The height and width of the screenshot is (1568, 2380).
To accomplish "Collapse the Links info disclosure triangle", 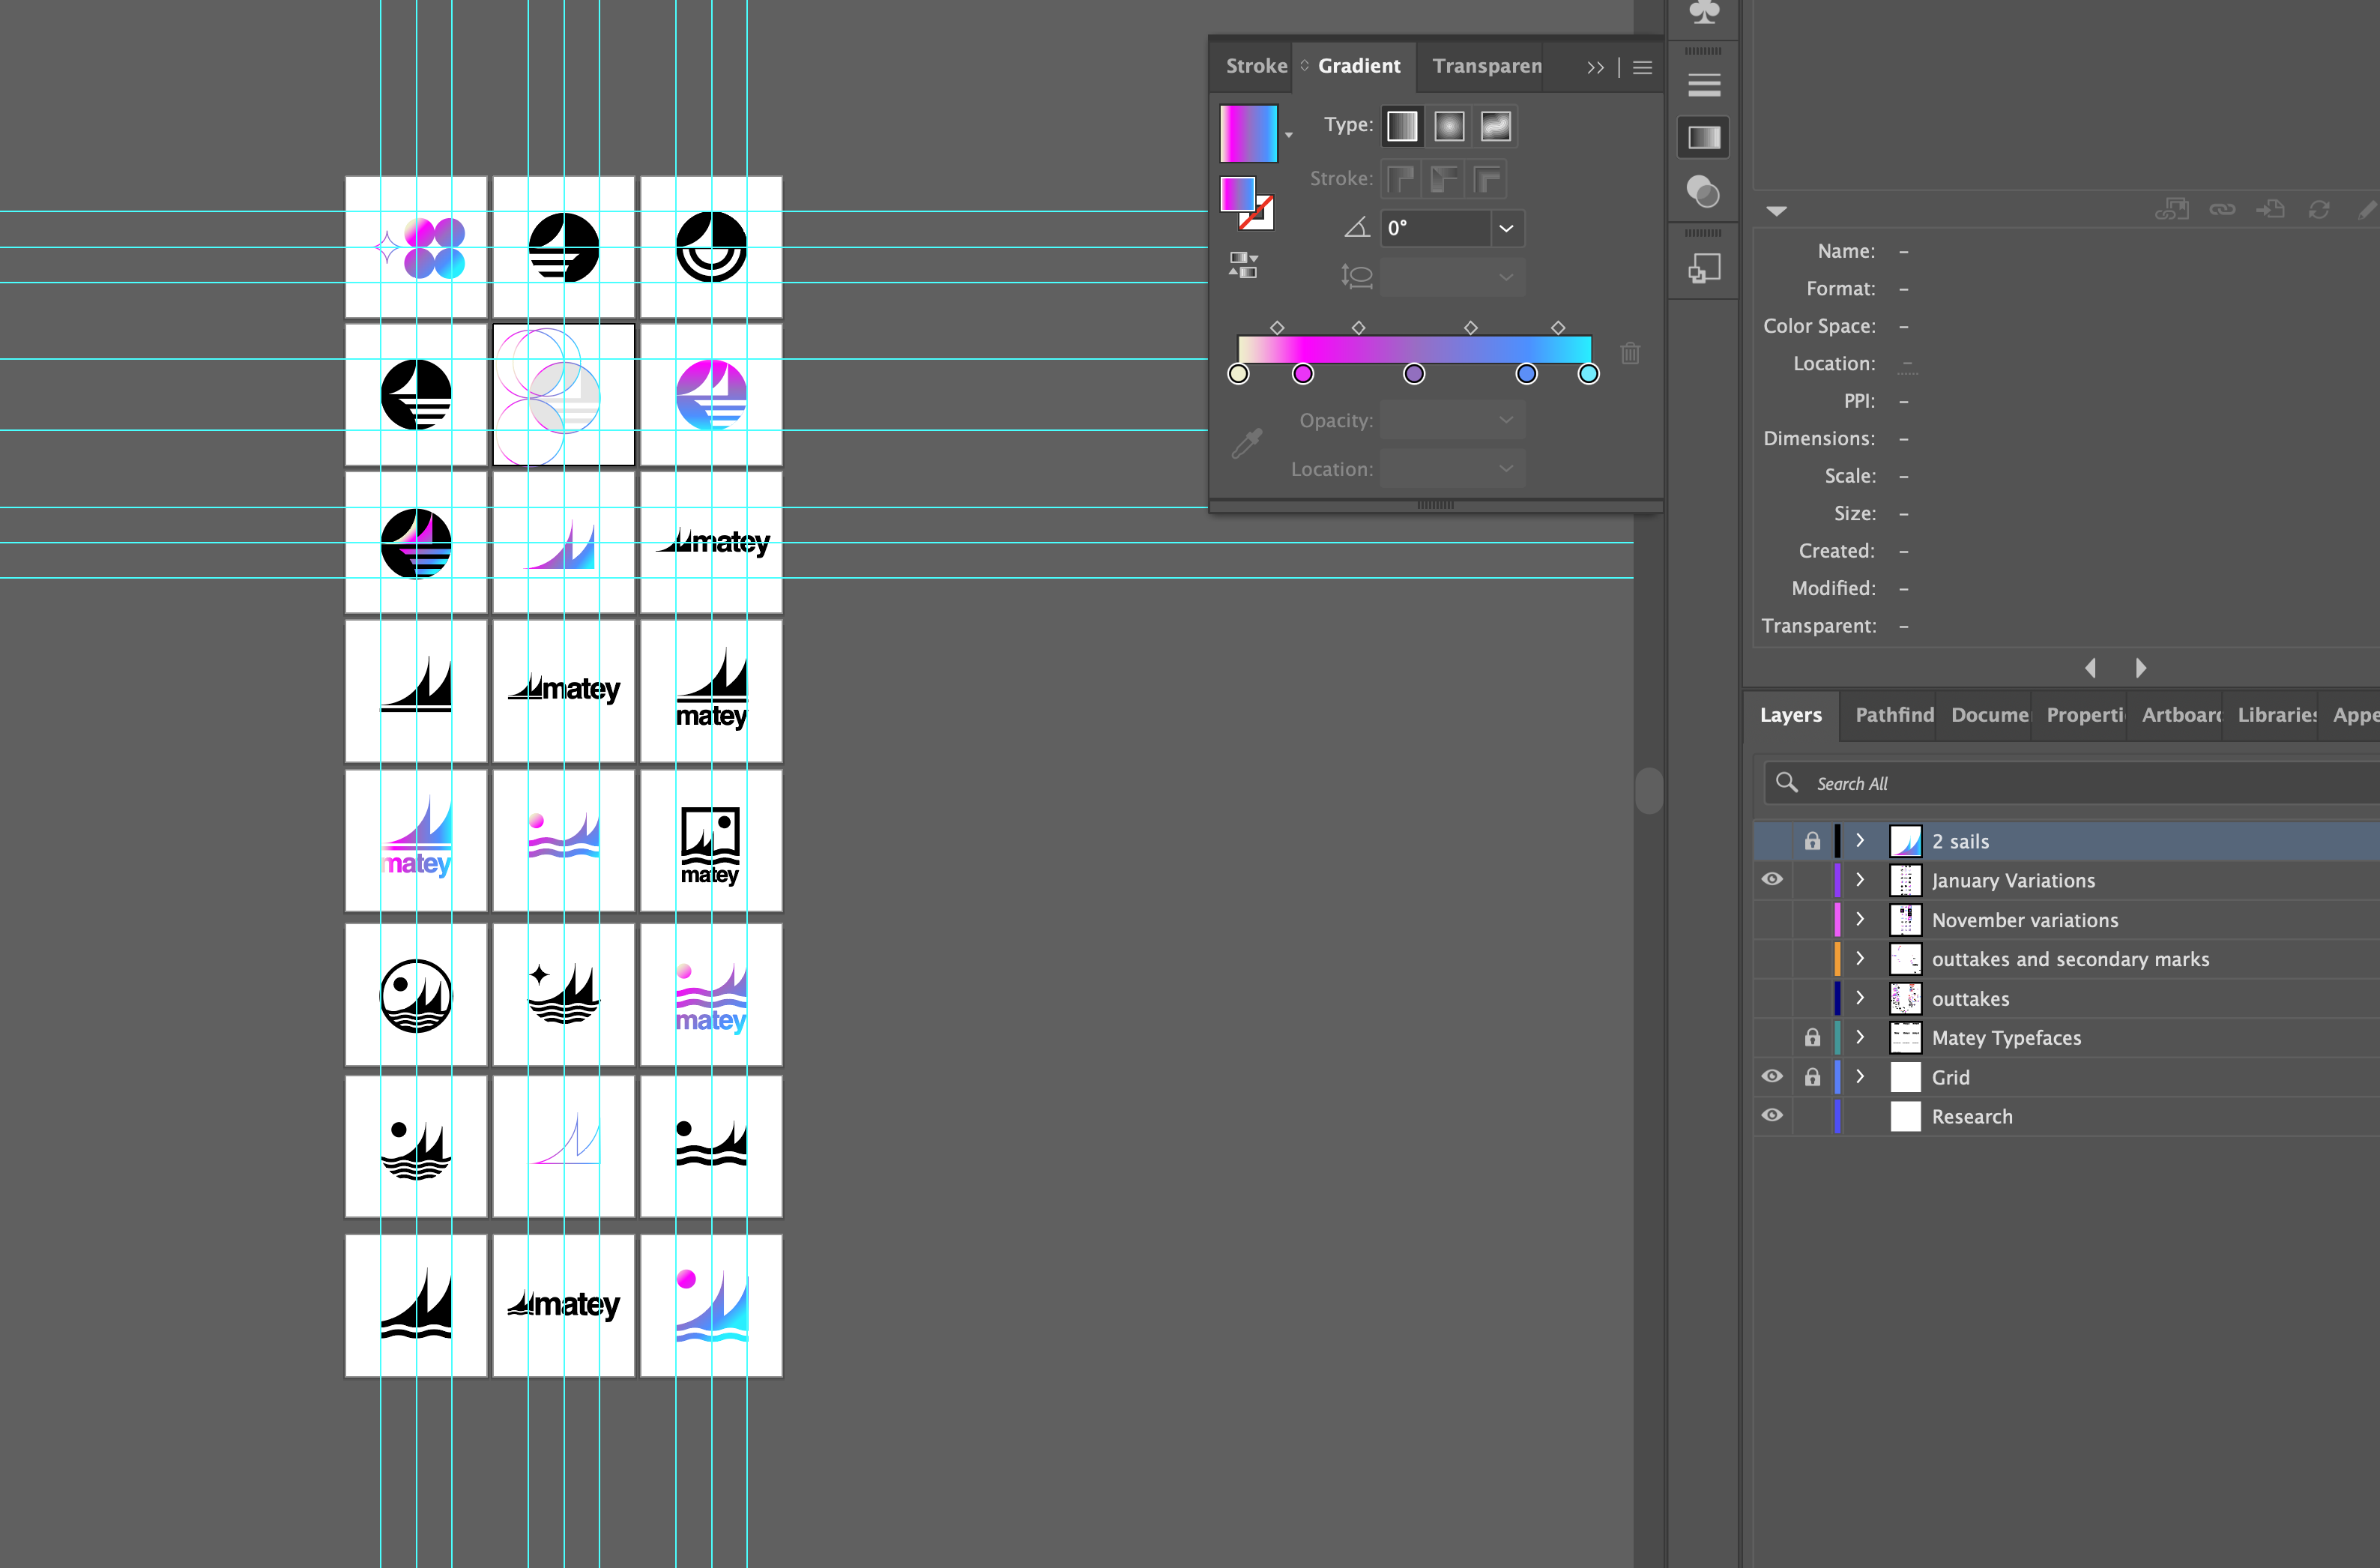I will coord(1776,210).
